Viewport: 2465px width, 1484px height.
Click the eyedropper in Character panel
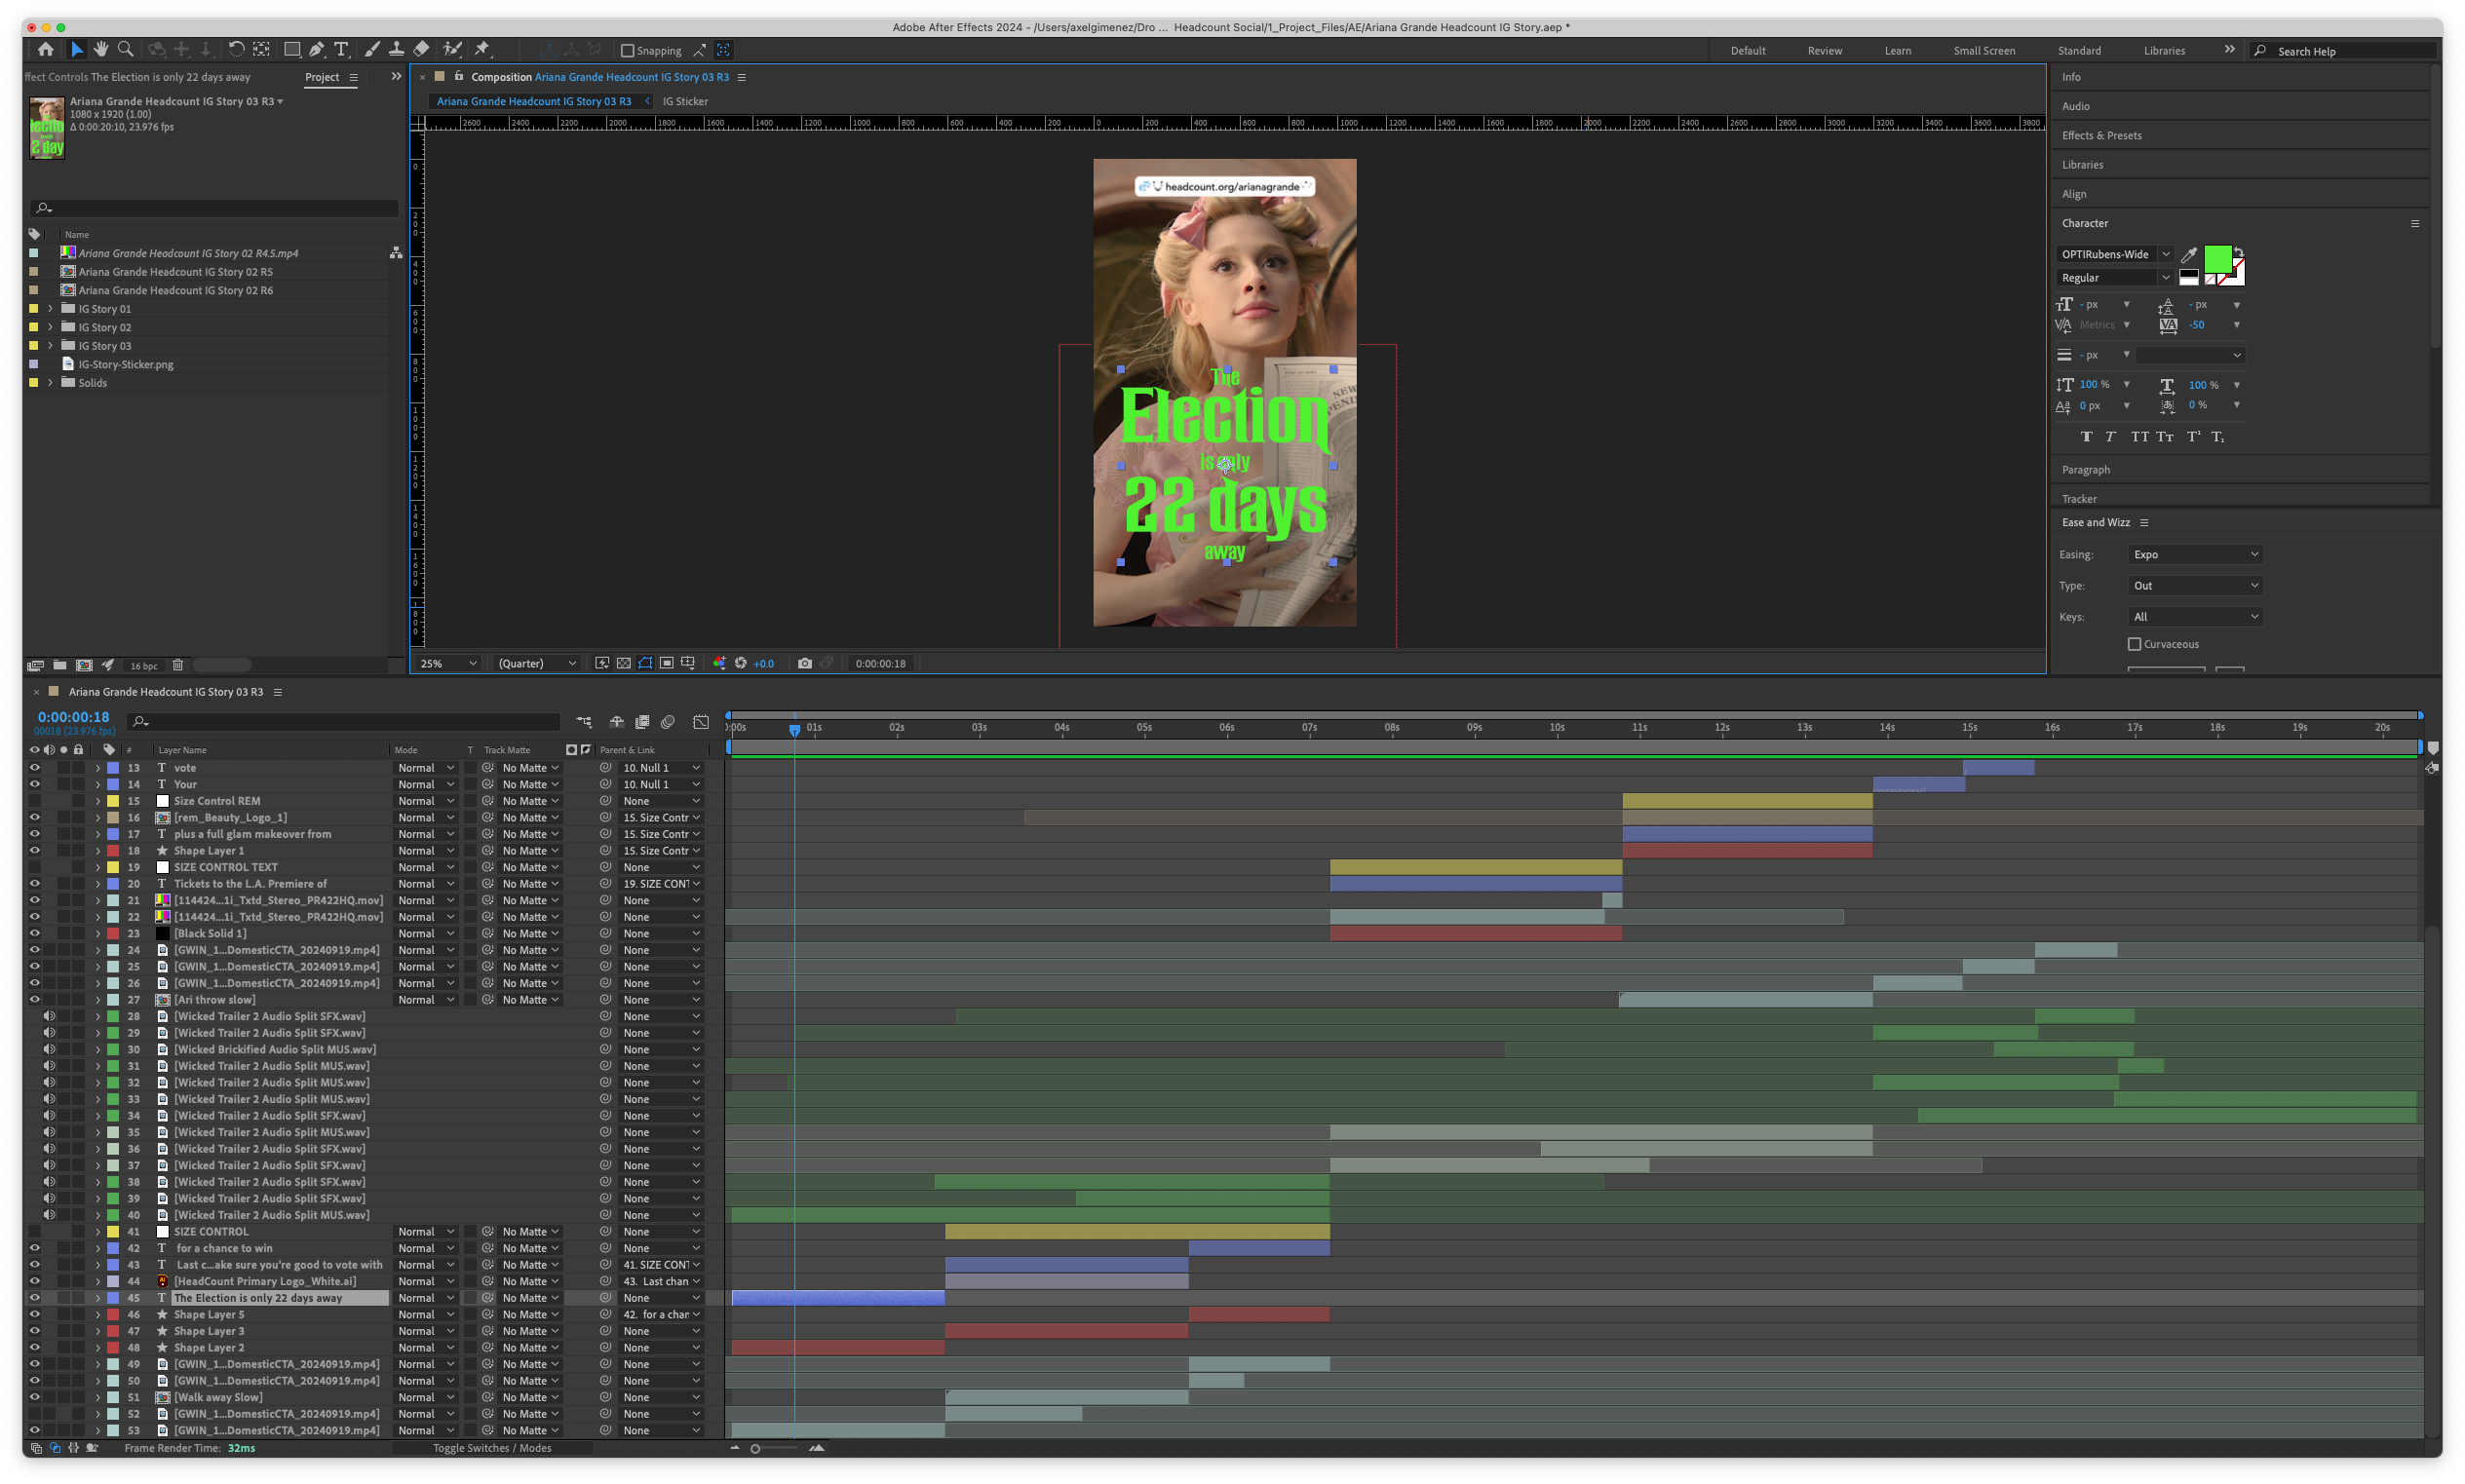point(2188,255)
